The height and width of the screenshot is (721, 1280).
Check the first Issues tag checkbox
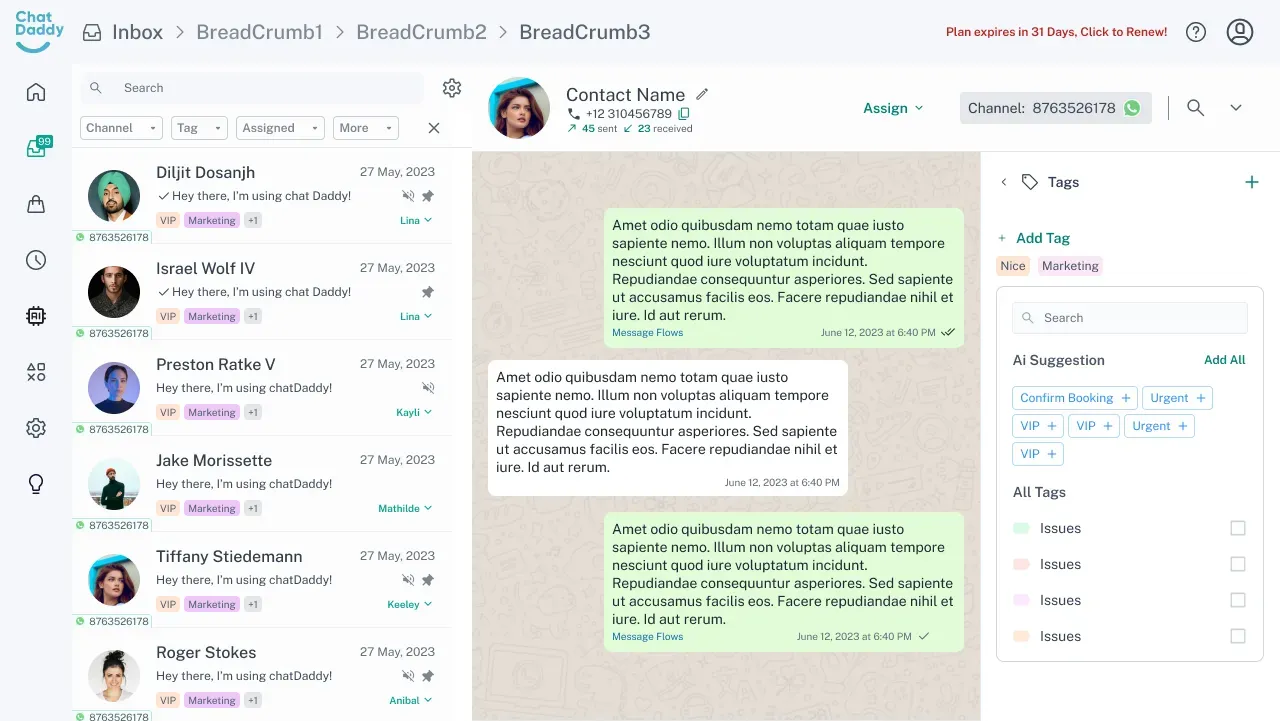[1237, 528]
